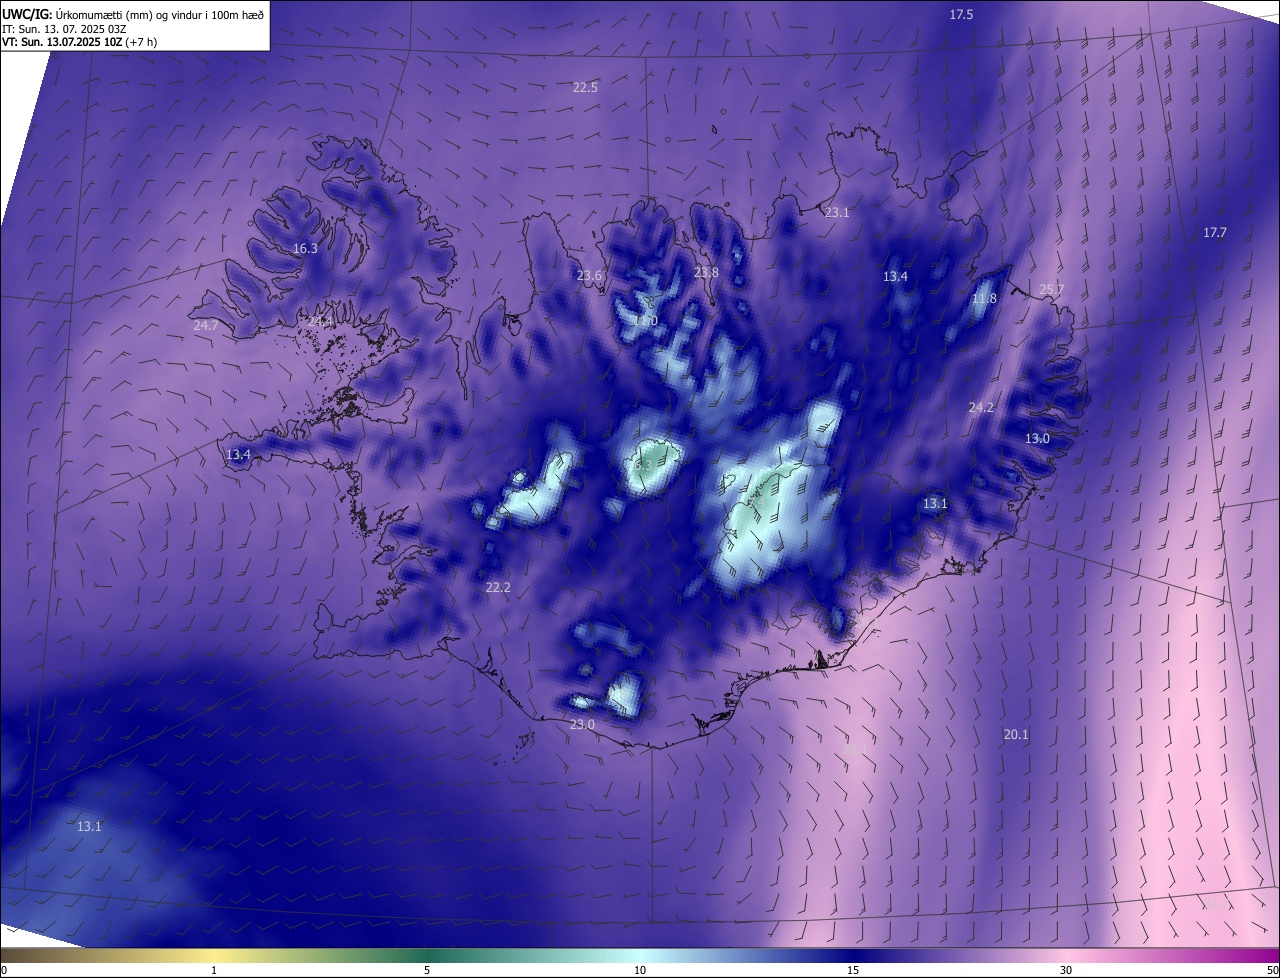Click the 5 tick on color scale

(427, 970)
